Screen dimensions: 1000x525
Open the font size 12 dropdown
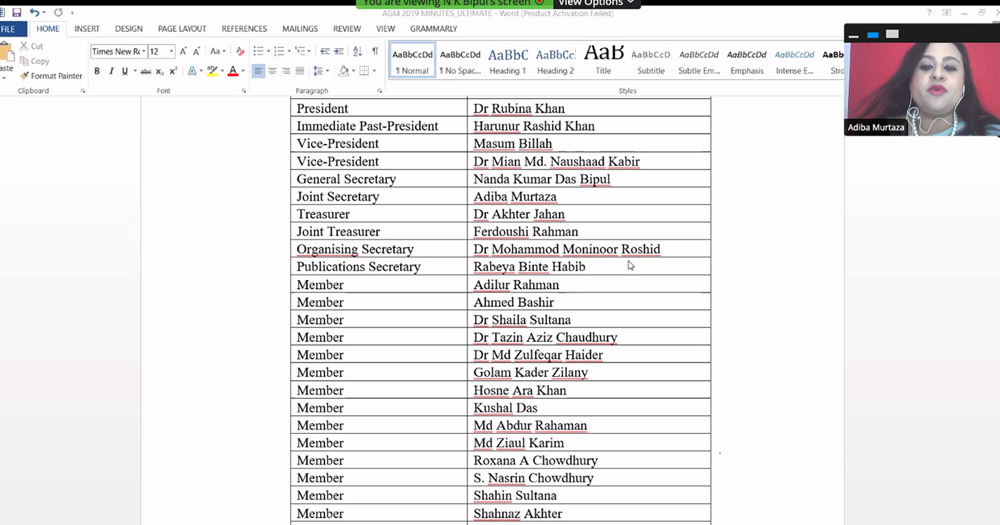click(171, 51)
